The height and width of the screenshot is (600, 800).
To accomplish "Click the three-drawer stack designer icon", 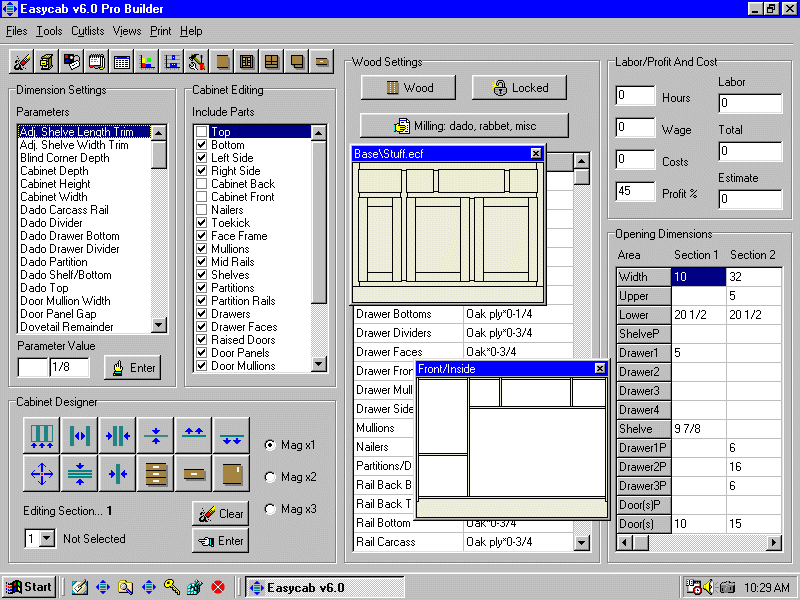I will tap(156, 473).
